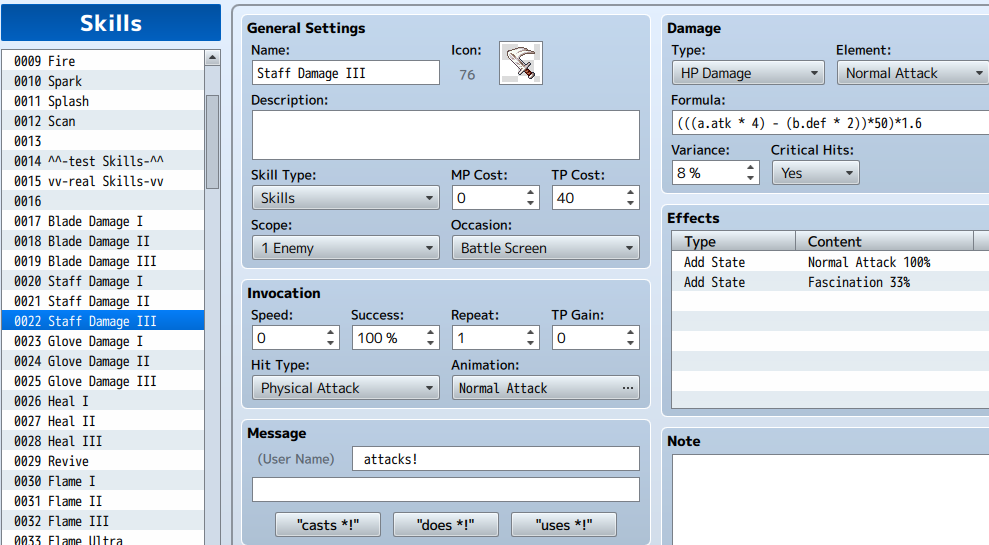Open the Critical Hits dropdown set to Yes
The image size is (989, 545).
pyautogui.click(x=816, y=173)
